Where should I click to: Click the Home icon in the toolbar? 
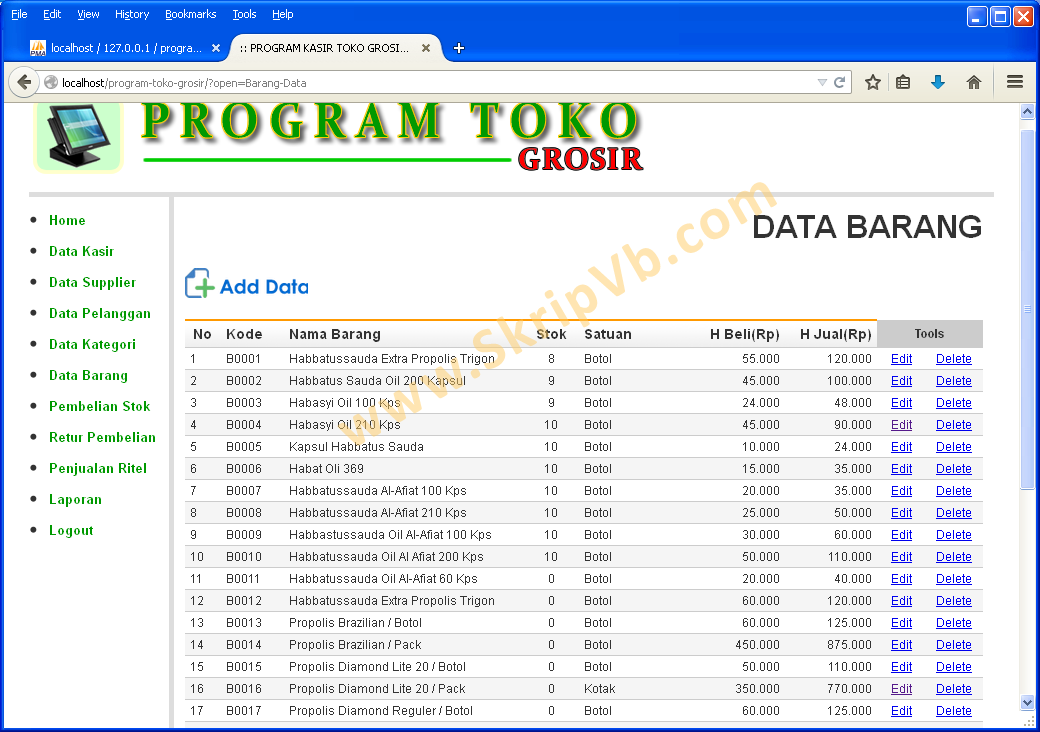(973, 82)
